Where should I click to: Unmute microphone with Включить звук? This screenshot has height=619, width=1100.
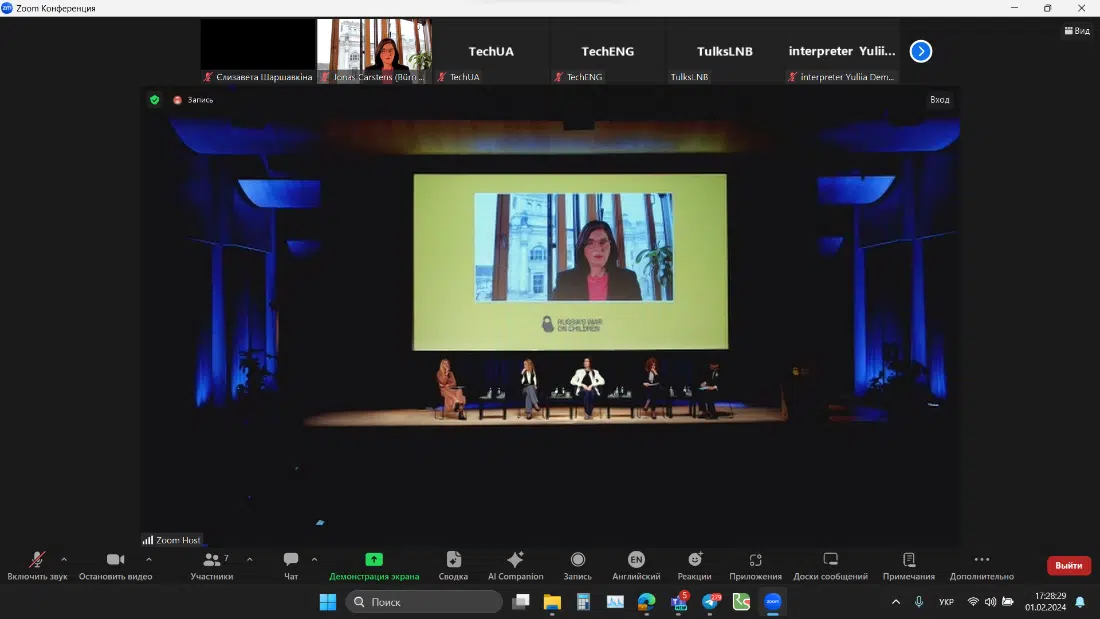pyautogui.click(x=37, y=561)
